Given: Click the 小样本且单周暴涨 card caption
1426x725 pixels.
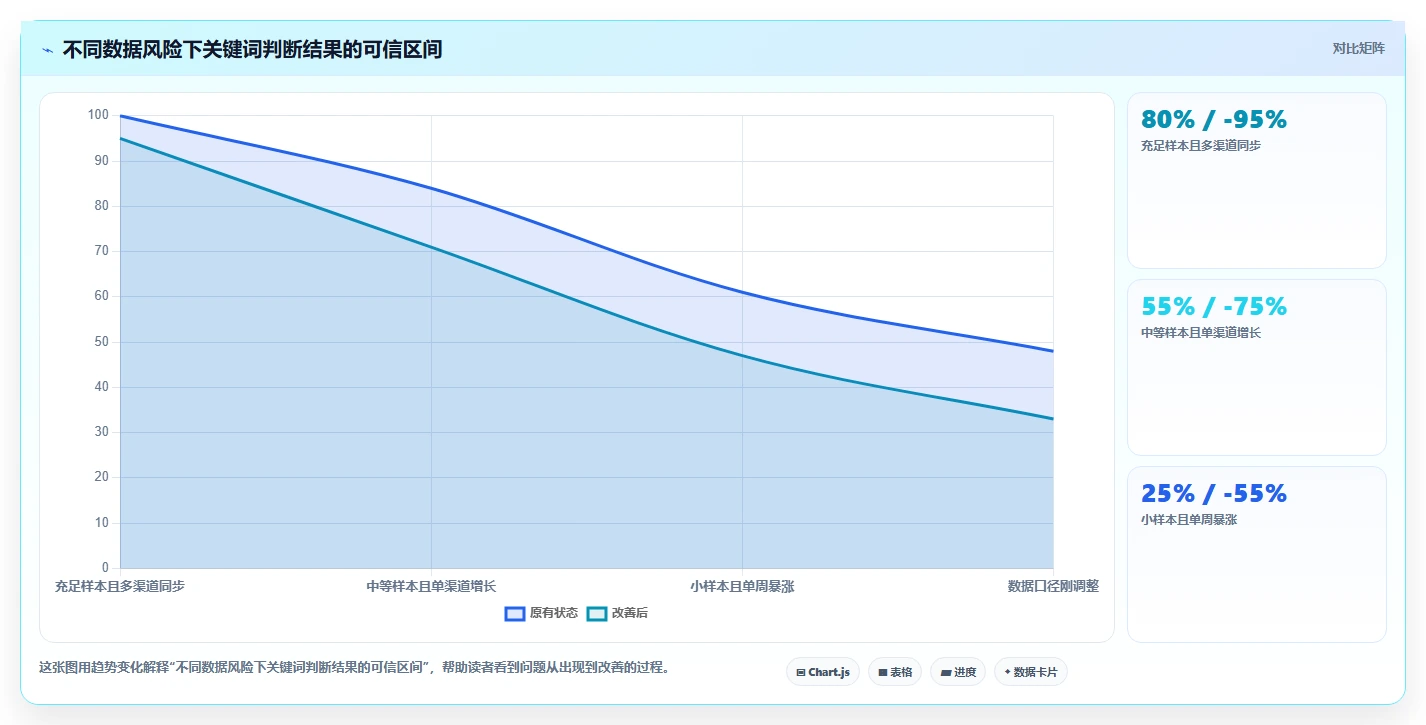Looking at the screenshot, I should click(x=1189, y=520).
